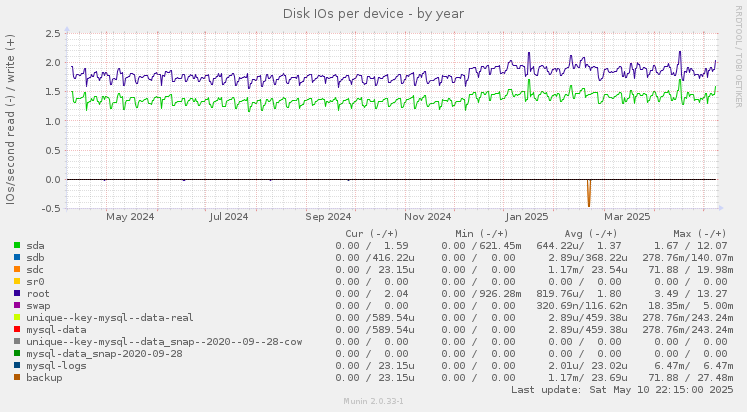This screenshot has height=412, width=747.
Task: Select the 'sdc' legend label
Action: (x=35, y=270)
